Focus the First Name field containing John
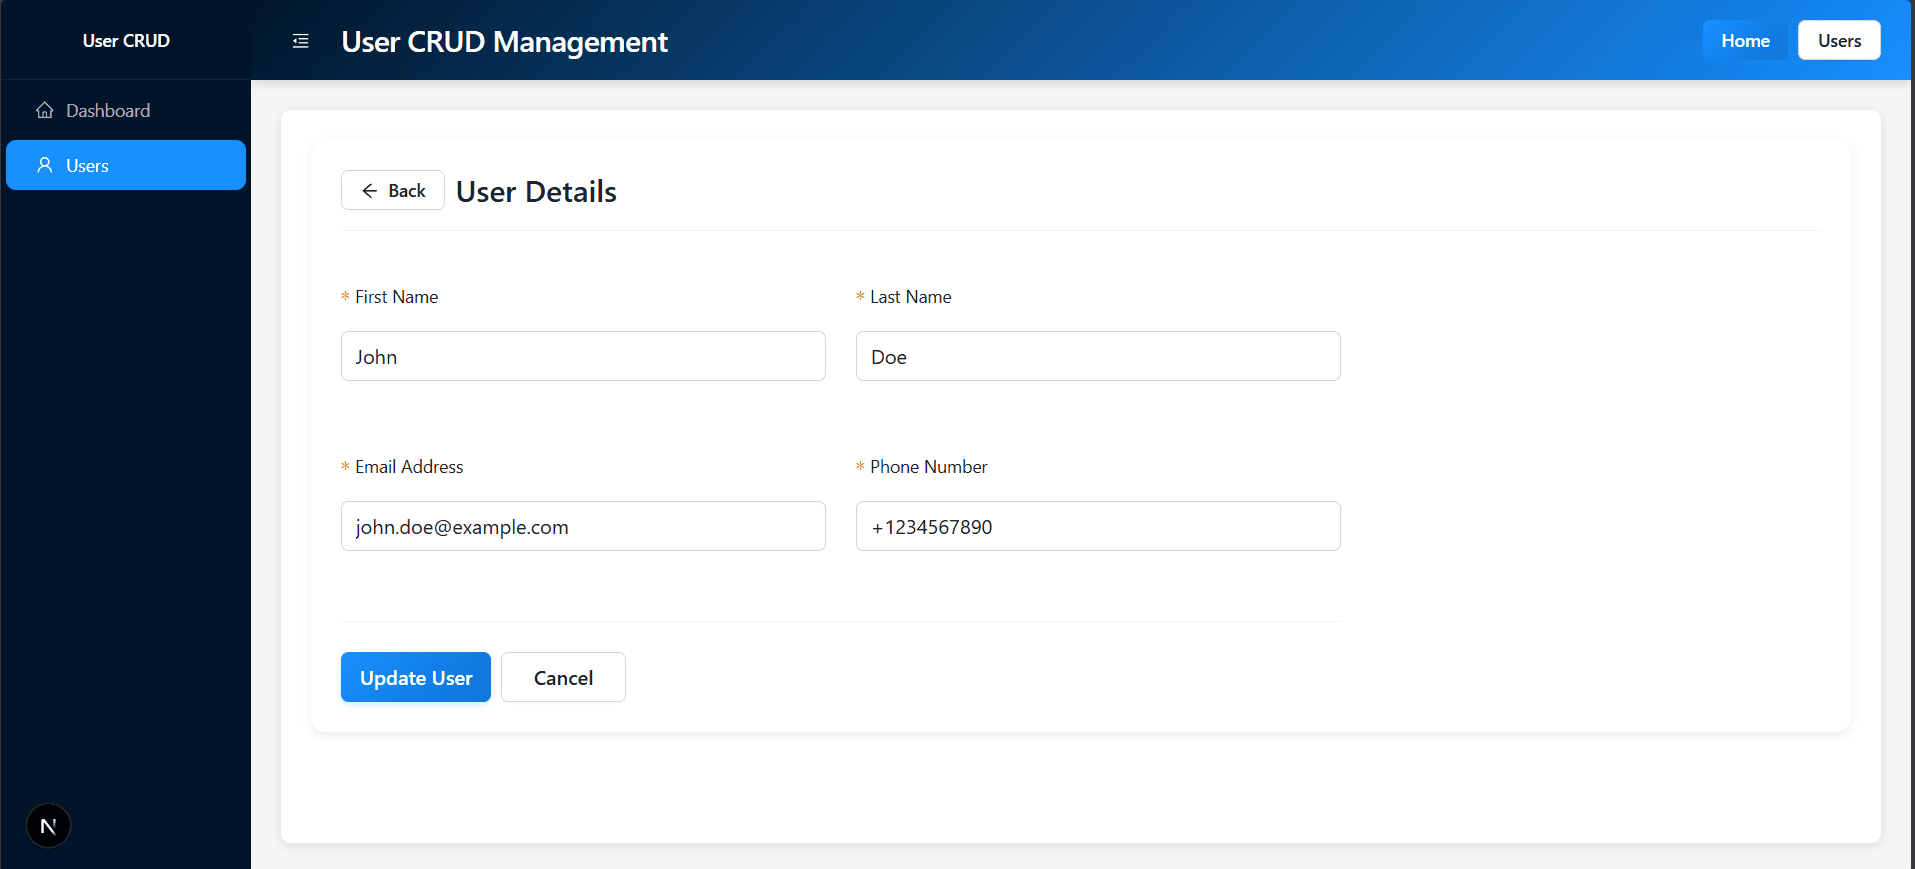Image resolution: width=1915 pixels, height=869 pixels. coord(583,357)
